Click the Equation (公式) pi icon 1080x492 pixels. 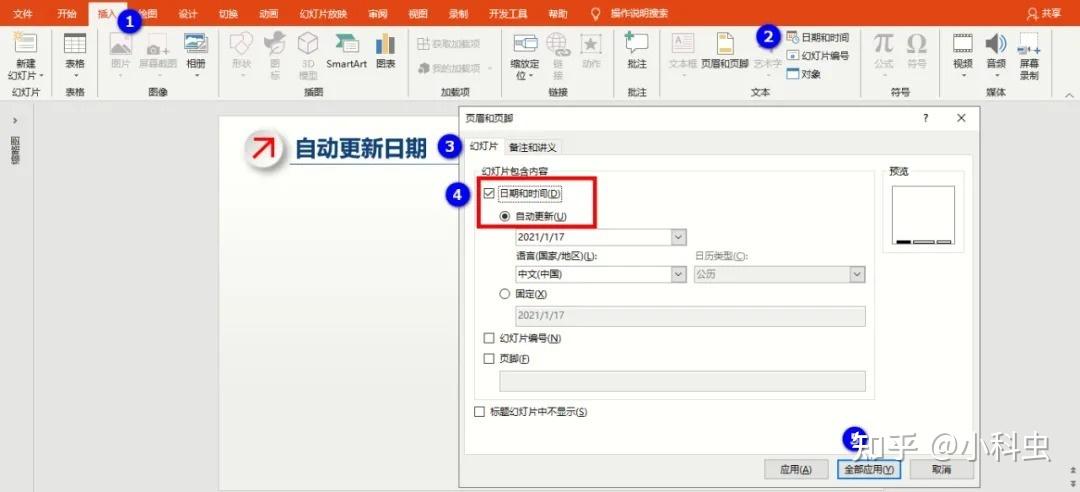(x=884, y=43)
